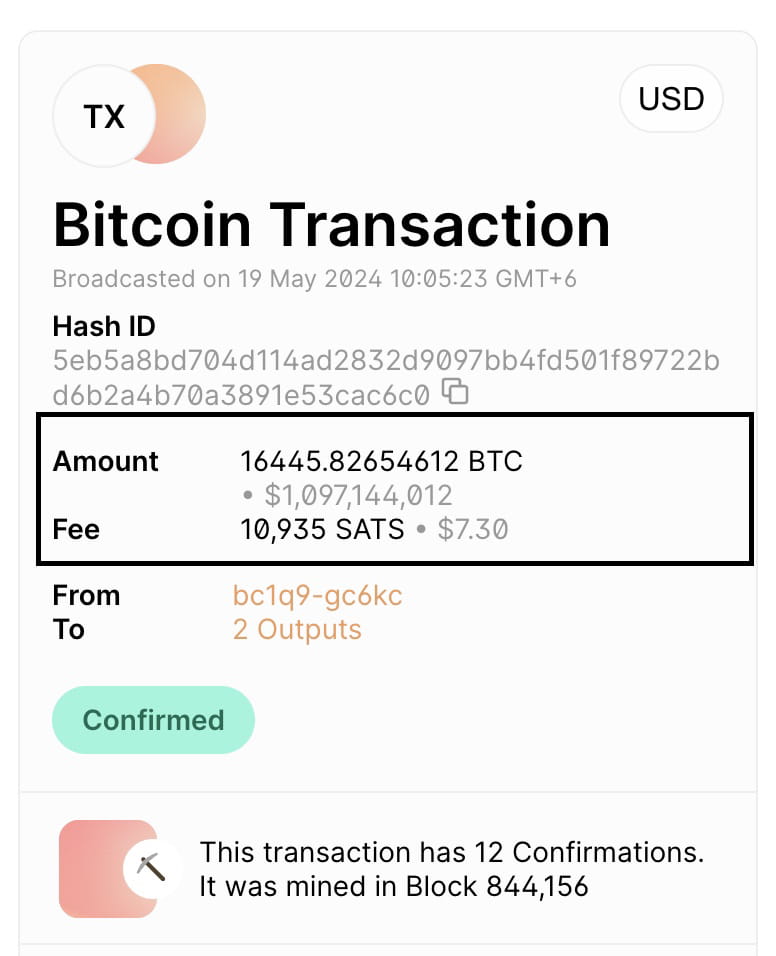This screenshot has height=956, width=776.
Task: Click the Amount label
Action: 105,462
